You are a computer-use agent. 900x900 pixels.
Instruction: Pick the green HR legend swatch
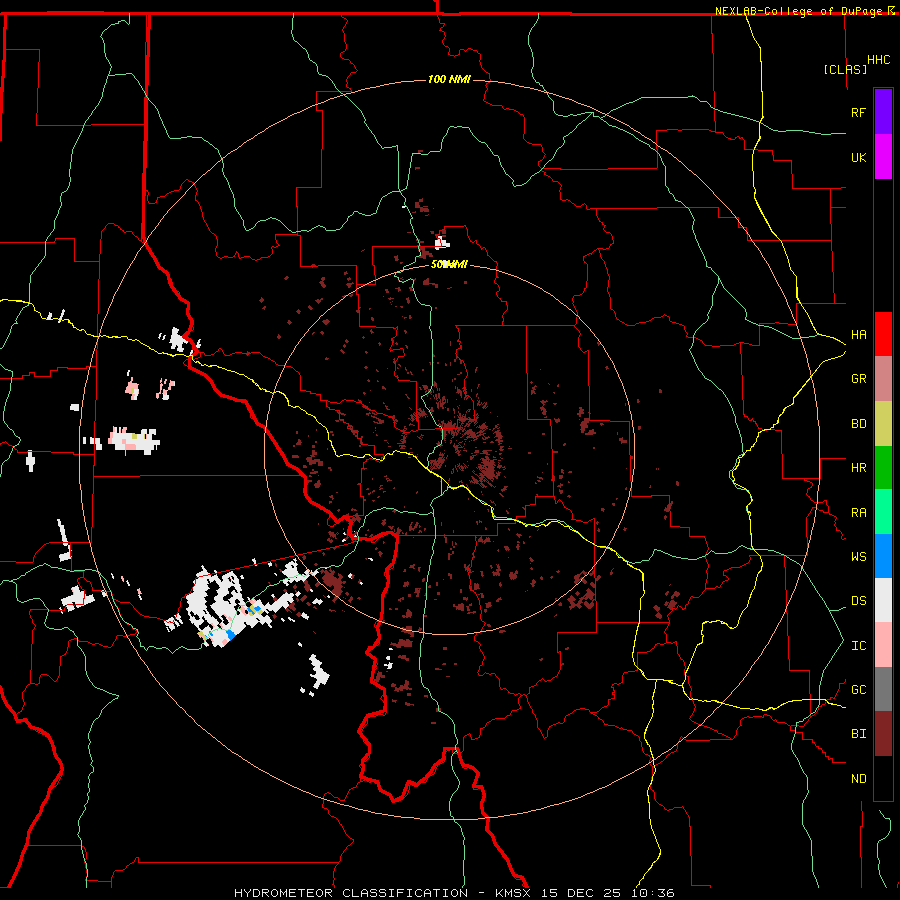(x=883, y=468)
